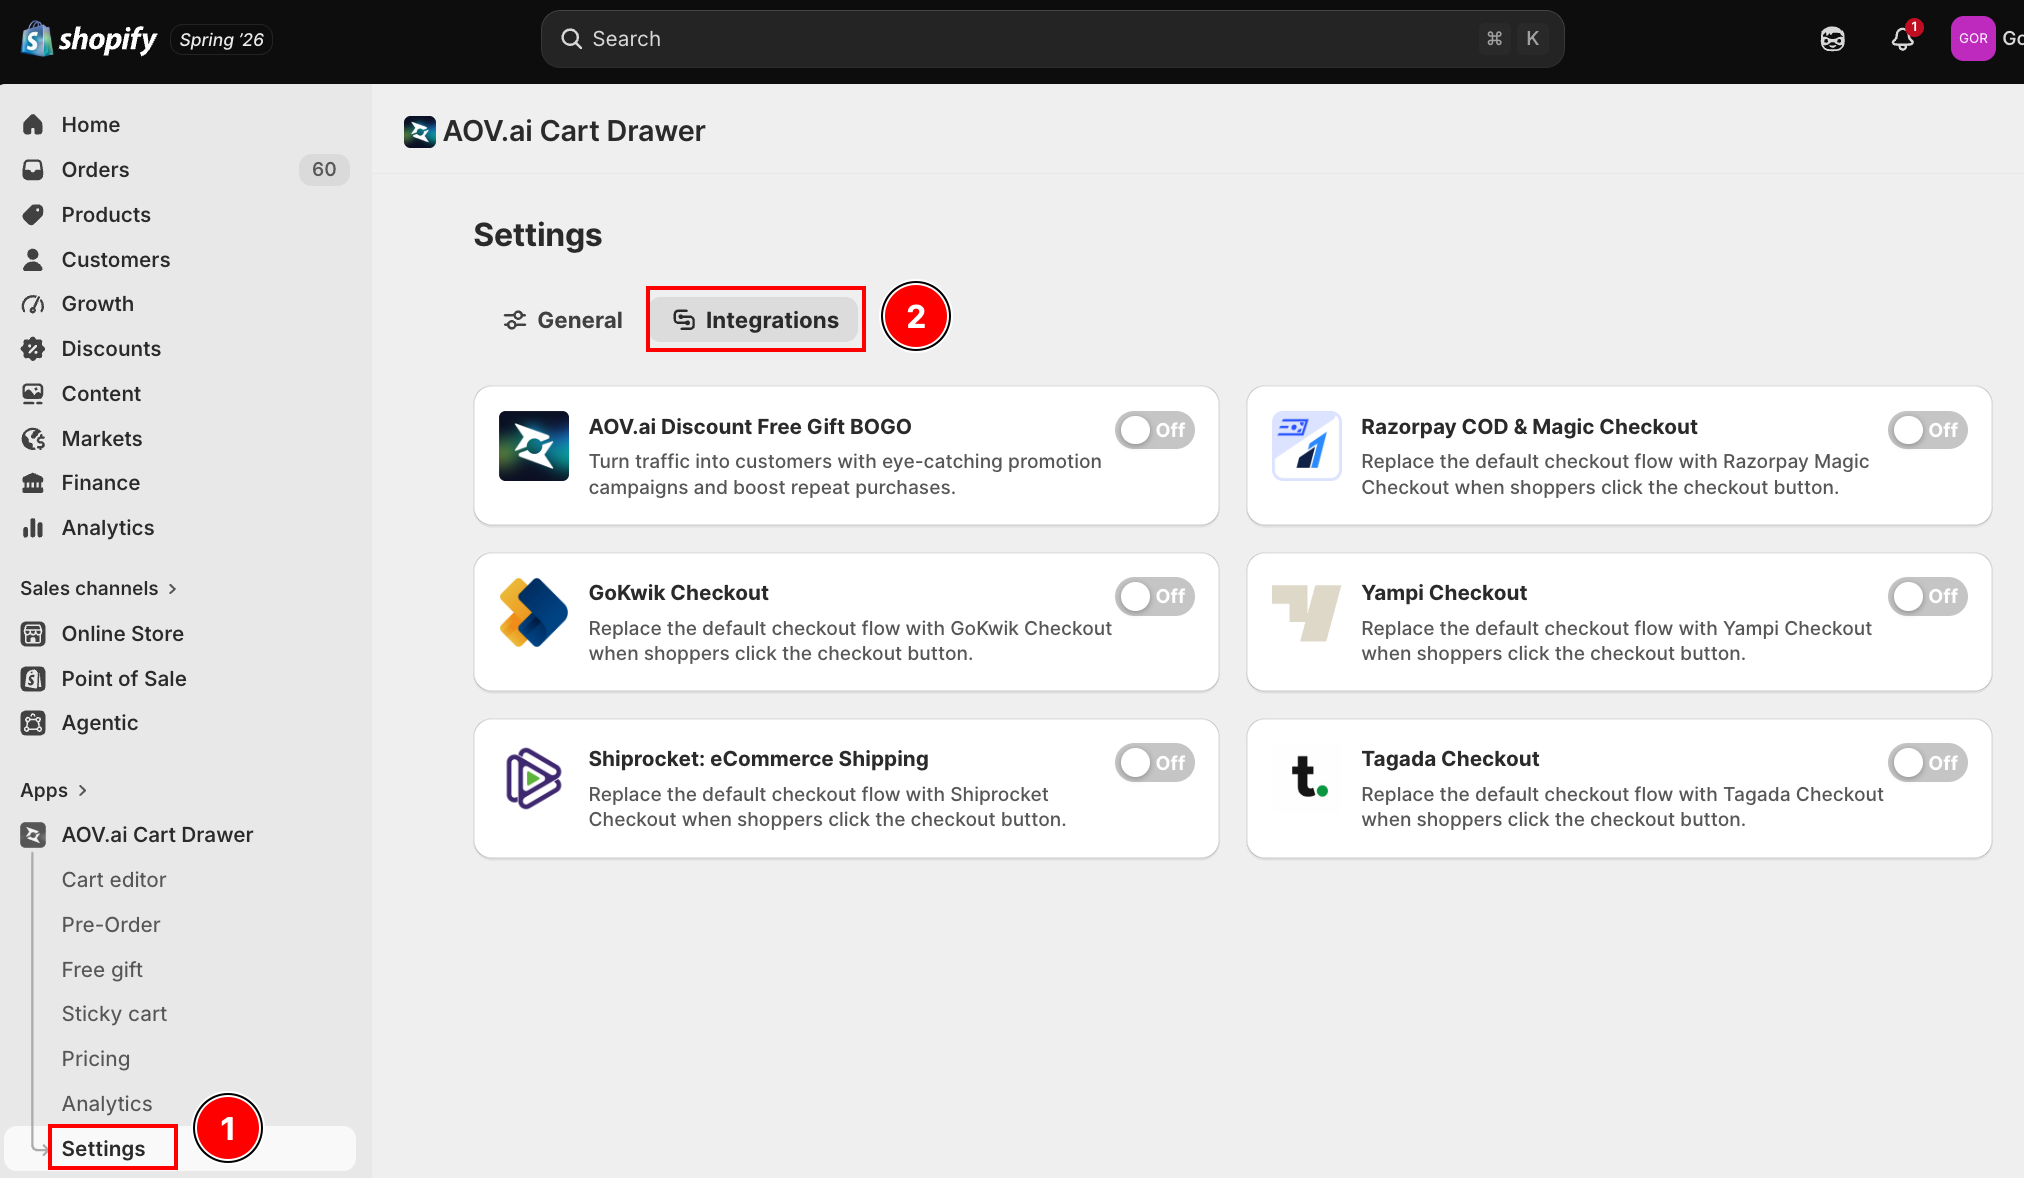
Task: Open the Pricing page
Action: pos(96,1059)
